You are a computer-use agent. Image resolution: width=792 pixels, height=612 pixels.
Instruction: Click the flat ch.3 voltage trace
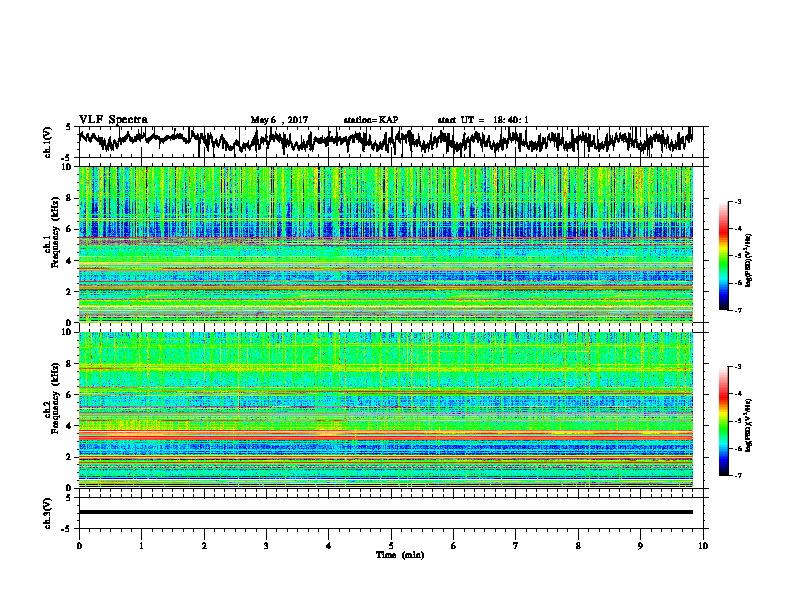(385, 512)
